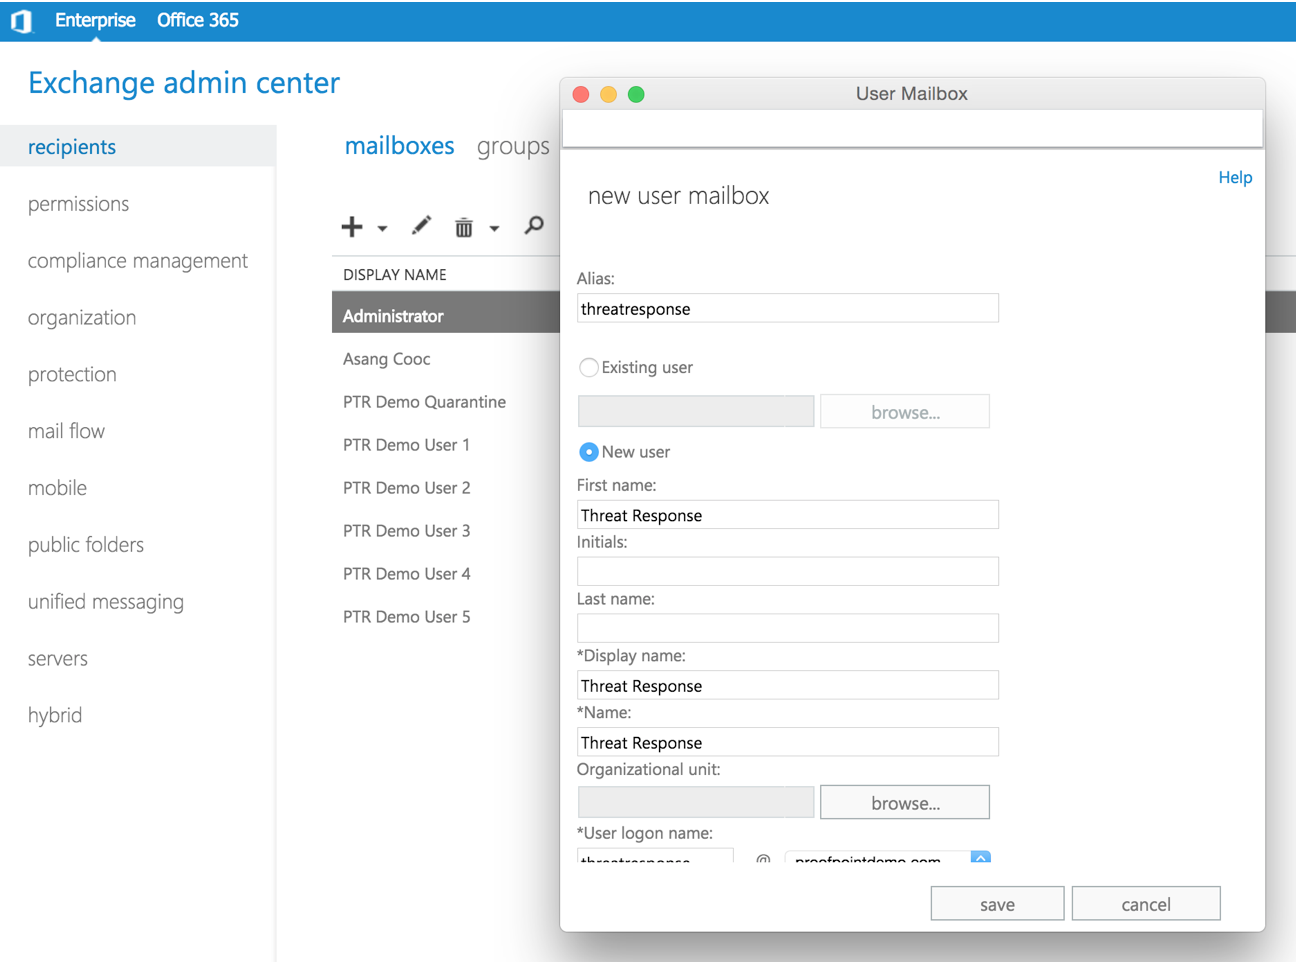
Task: Open the logon domain dropdown
Action: click(x=980, y=857)
